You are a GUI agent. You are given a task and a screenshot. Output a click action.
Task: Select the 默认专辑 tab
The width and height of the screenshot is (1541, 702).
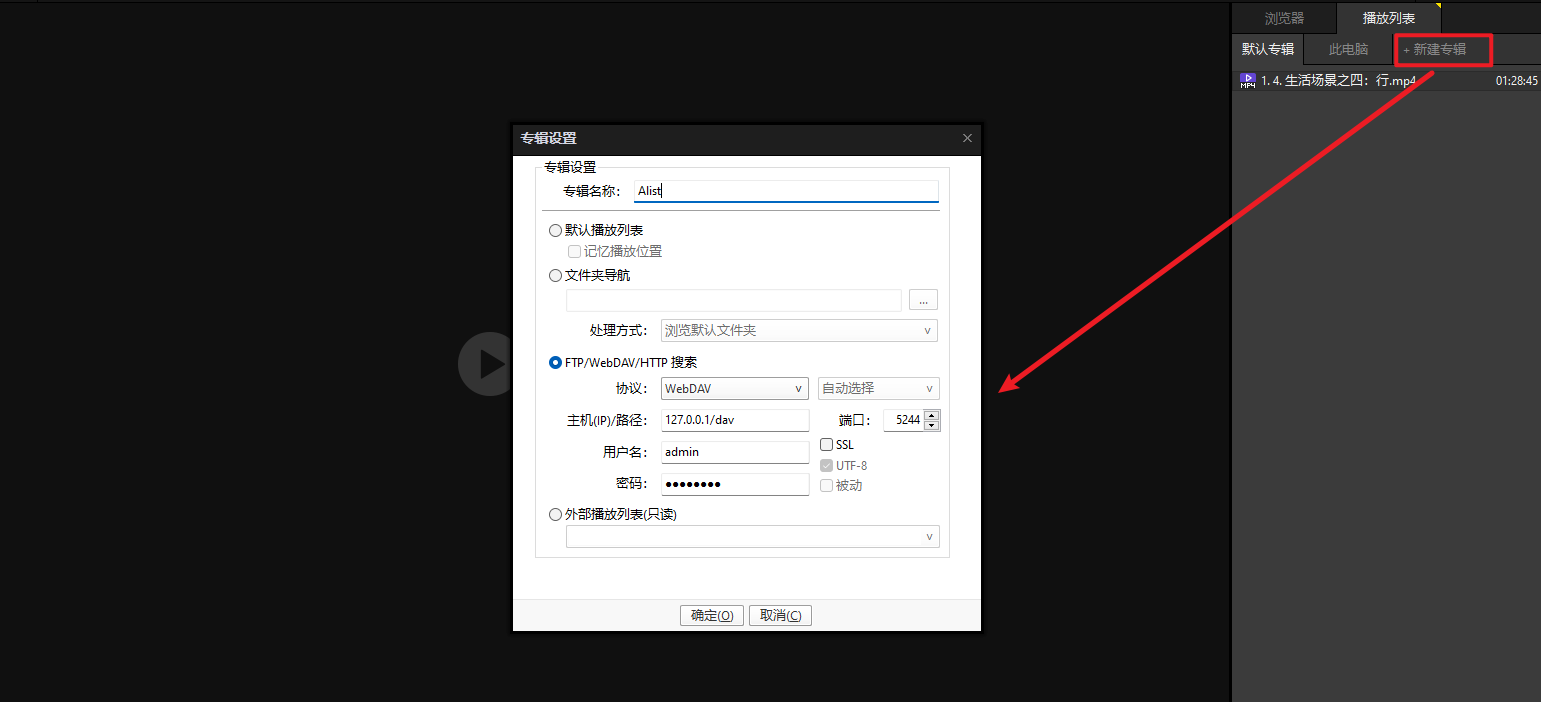[1267, 49]
